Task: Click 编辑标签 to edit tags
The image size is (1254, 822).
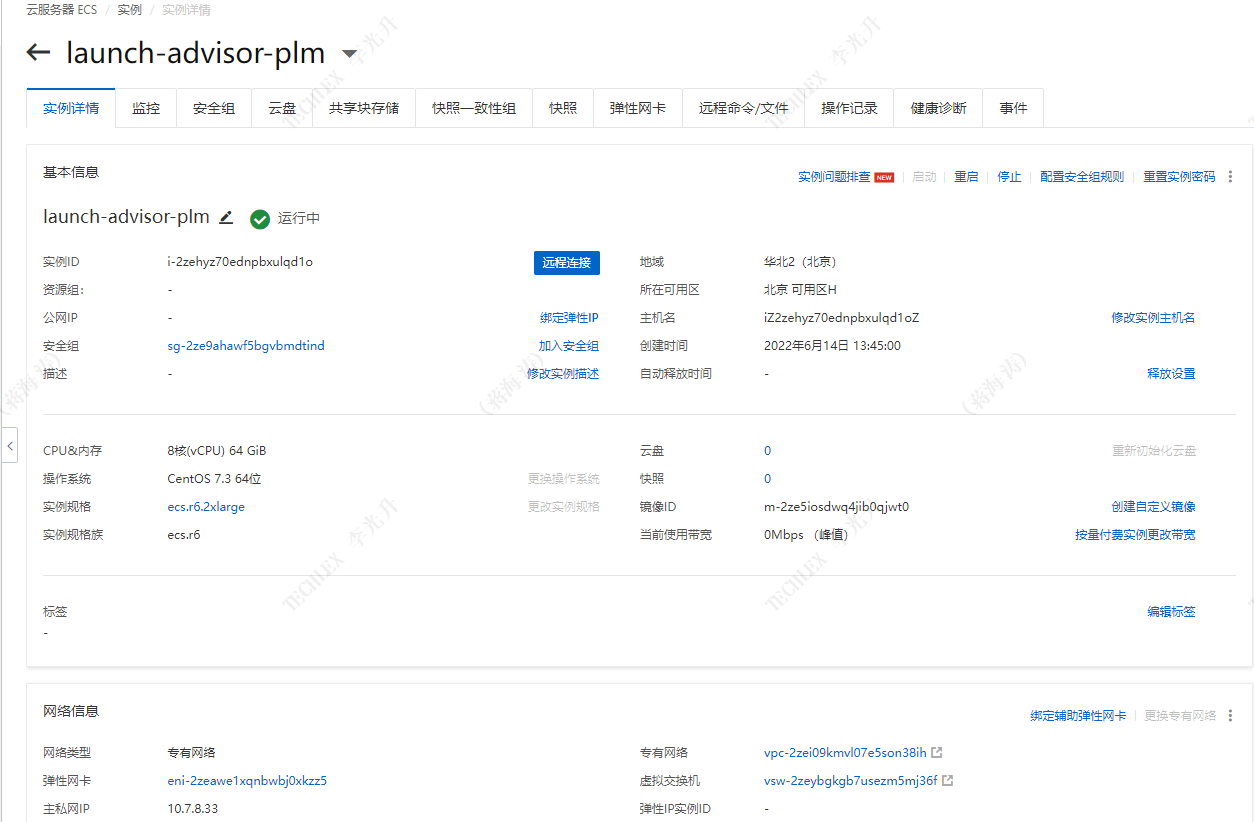Action: (1171, 612)
